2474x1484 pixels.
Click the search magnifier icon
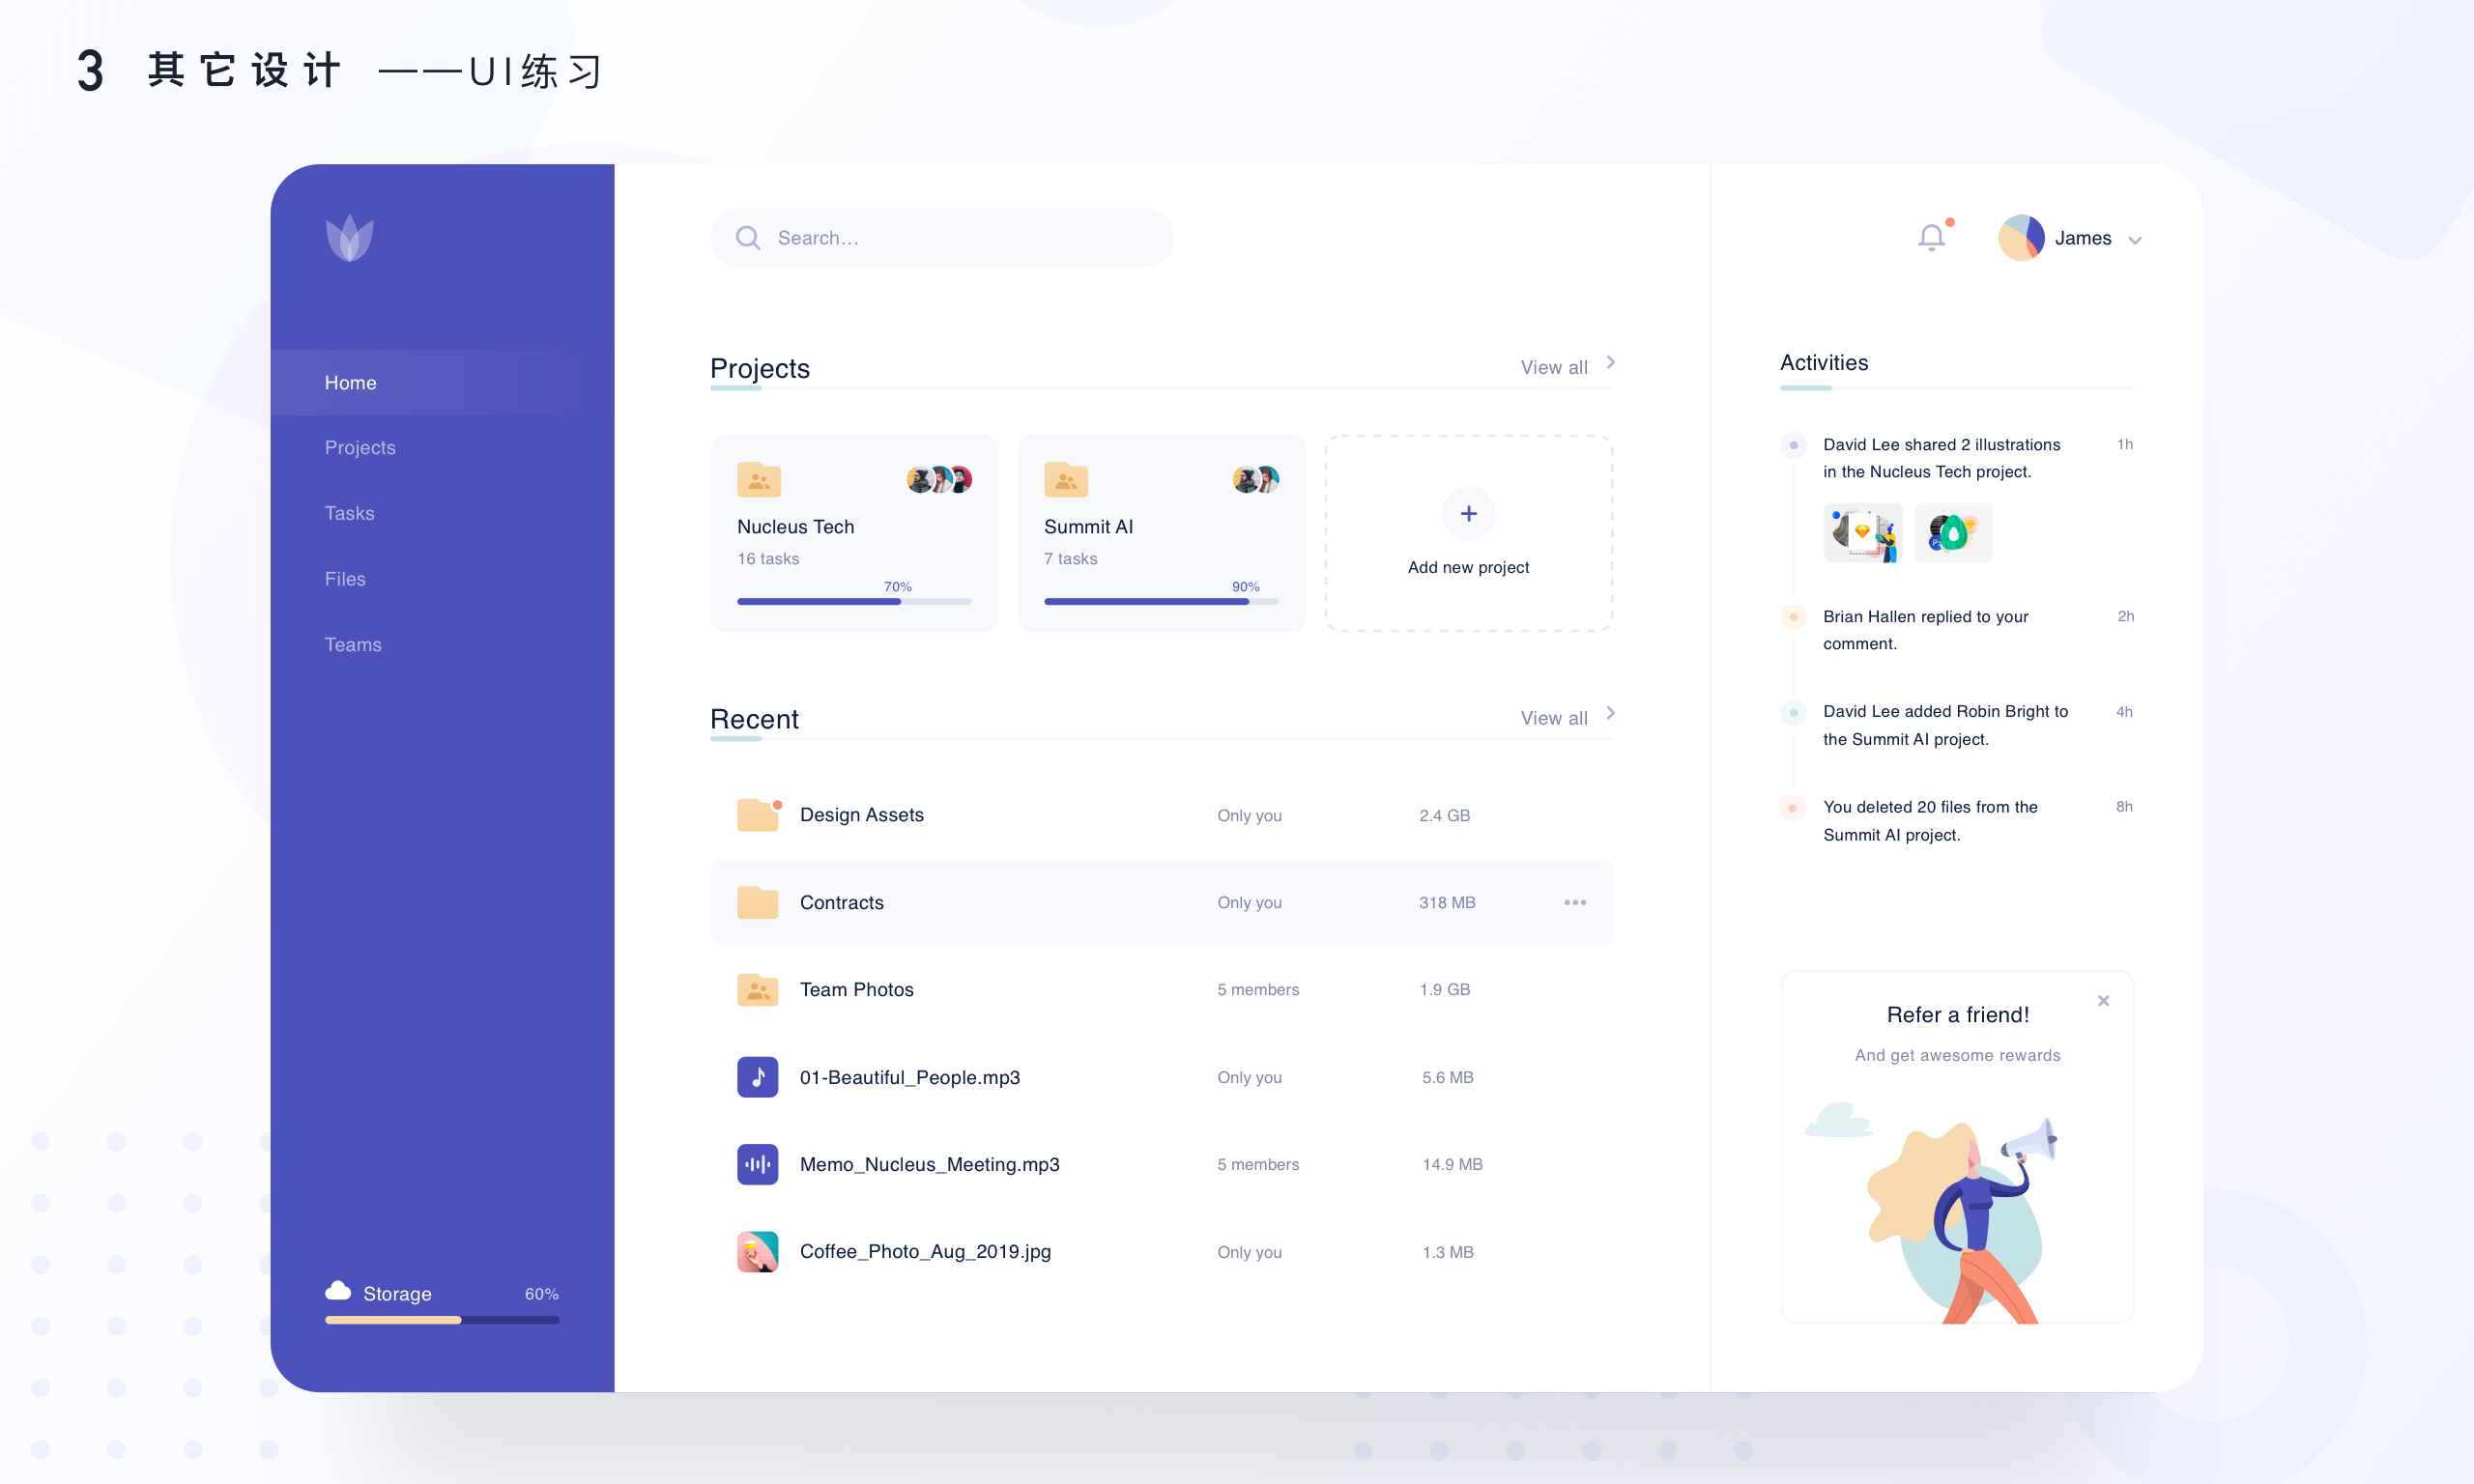[x=747, y=238]
